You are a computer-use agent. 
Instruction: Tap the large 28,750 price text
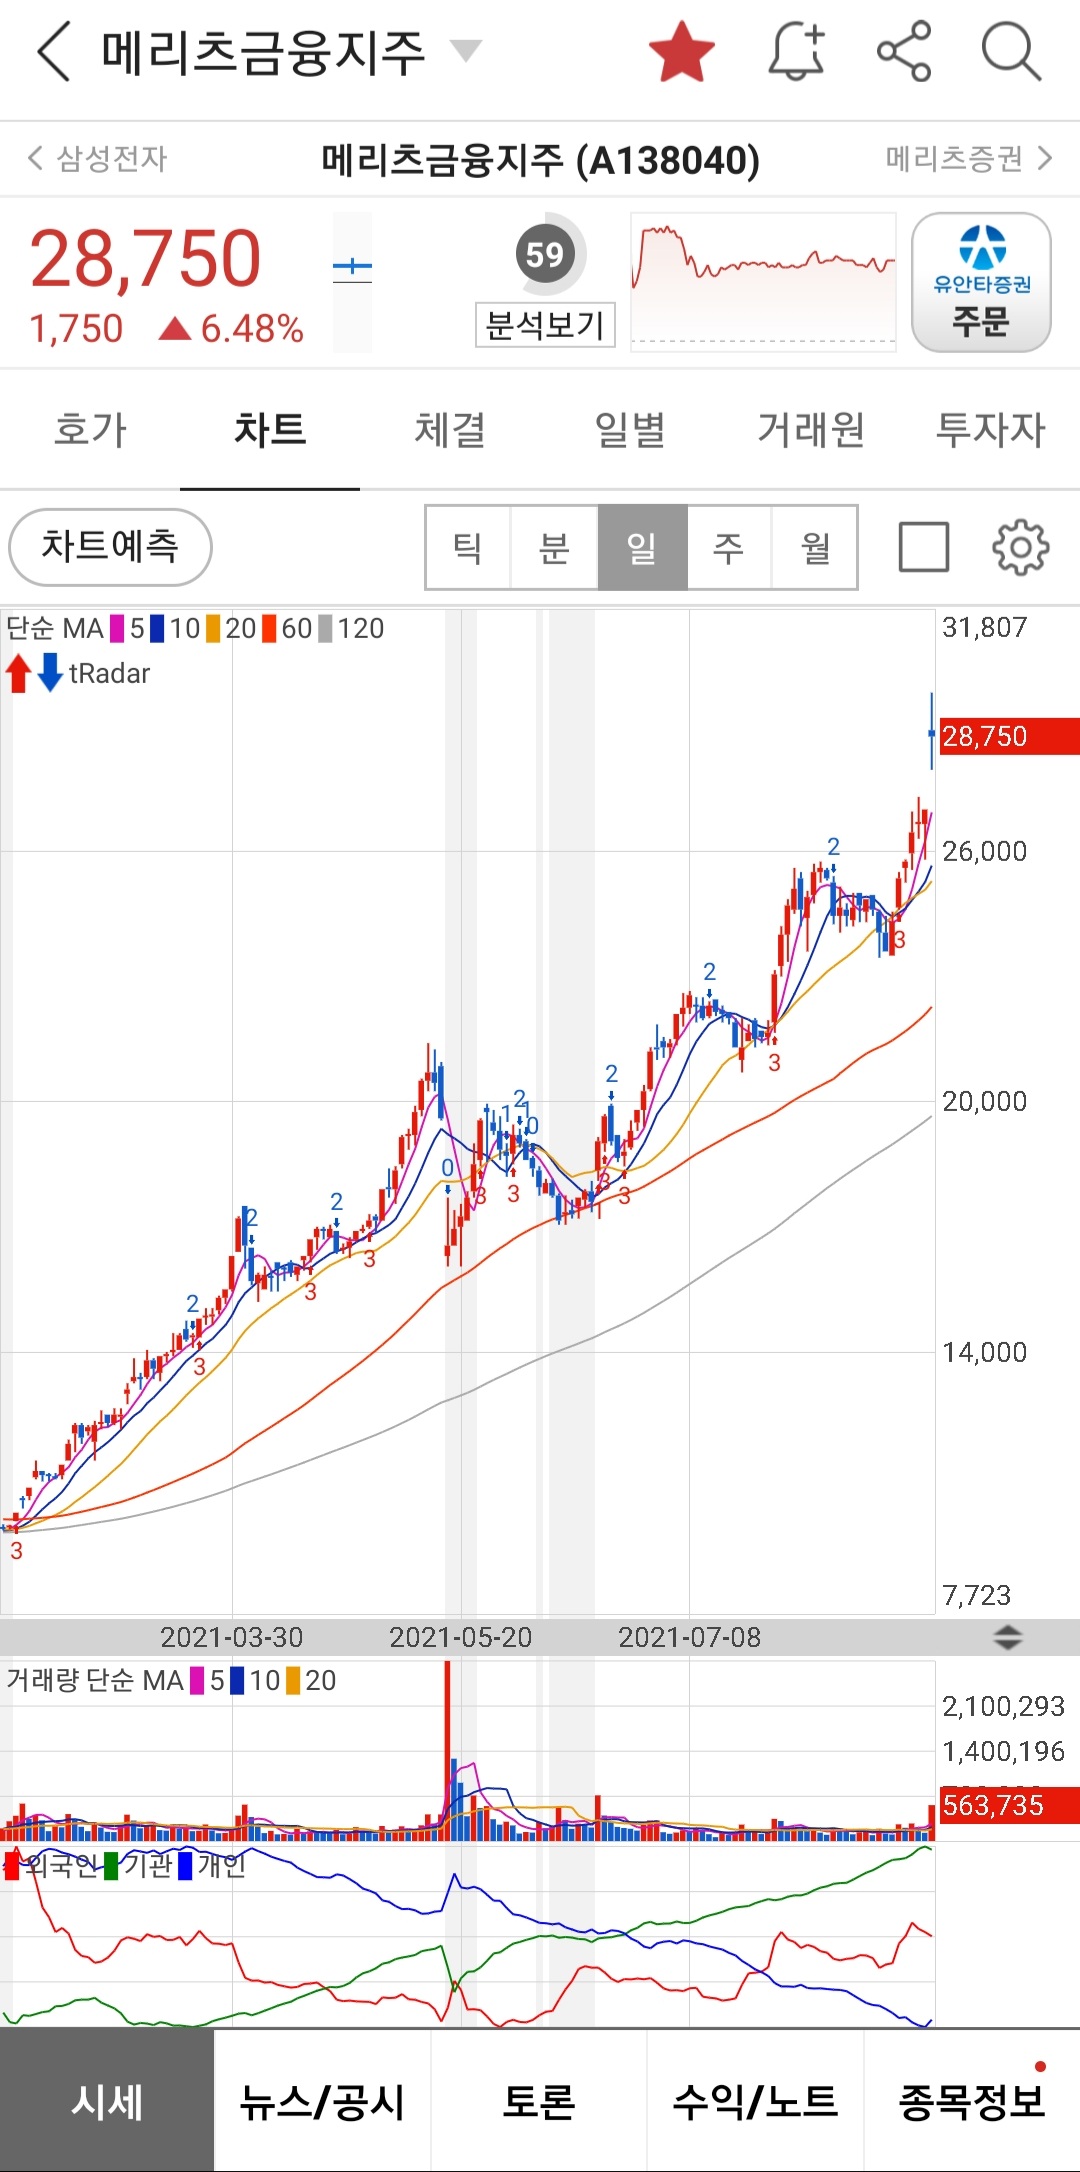click(x=146, y=258)
